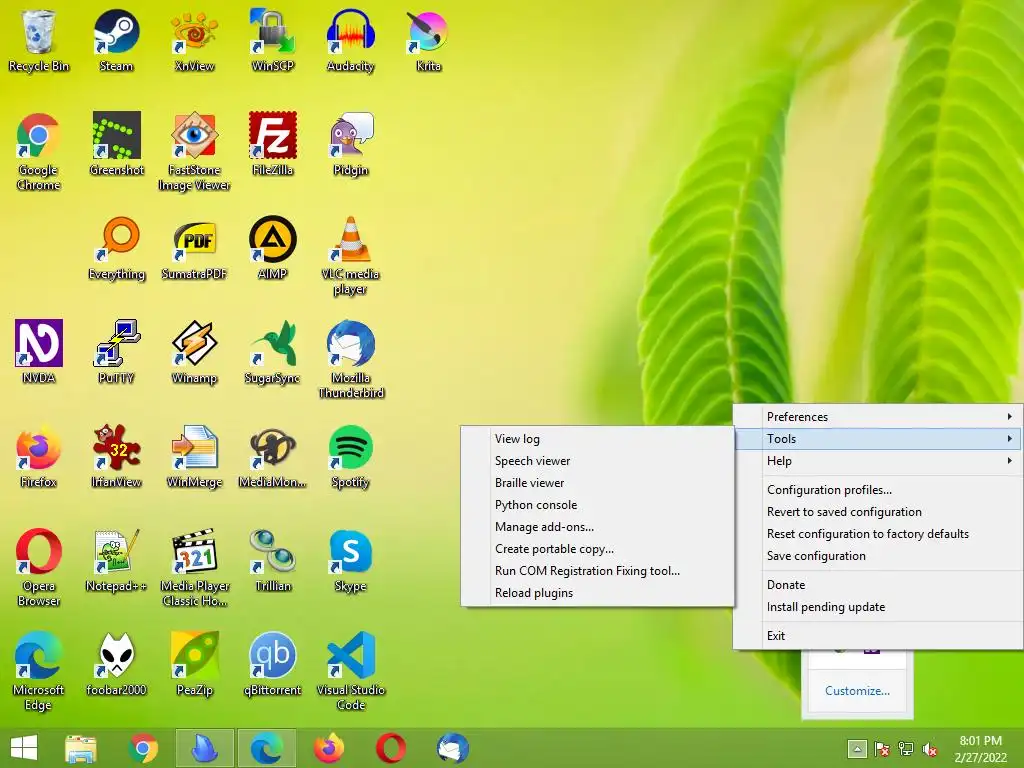
Task: Choose View log from Tools menu
Action: (x=598, y=439)
